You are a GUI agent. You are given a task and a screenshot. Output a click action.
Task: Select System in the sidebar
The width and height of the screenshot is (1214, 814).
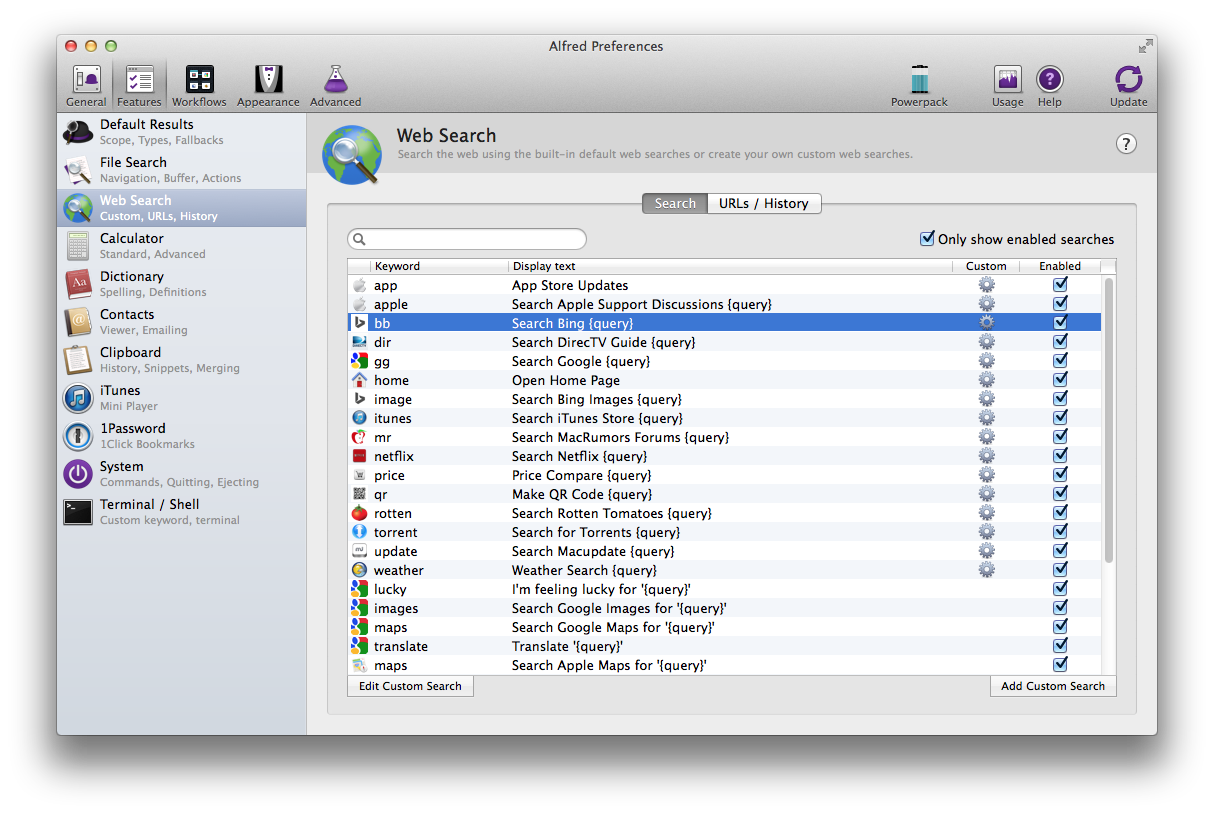pyautogui.click(x=181, y=474)
